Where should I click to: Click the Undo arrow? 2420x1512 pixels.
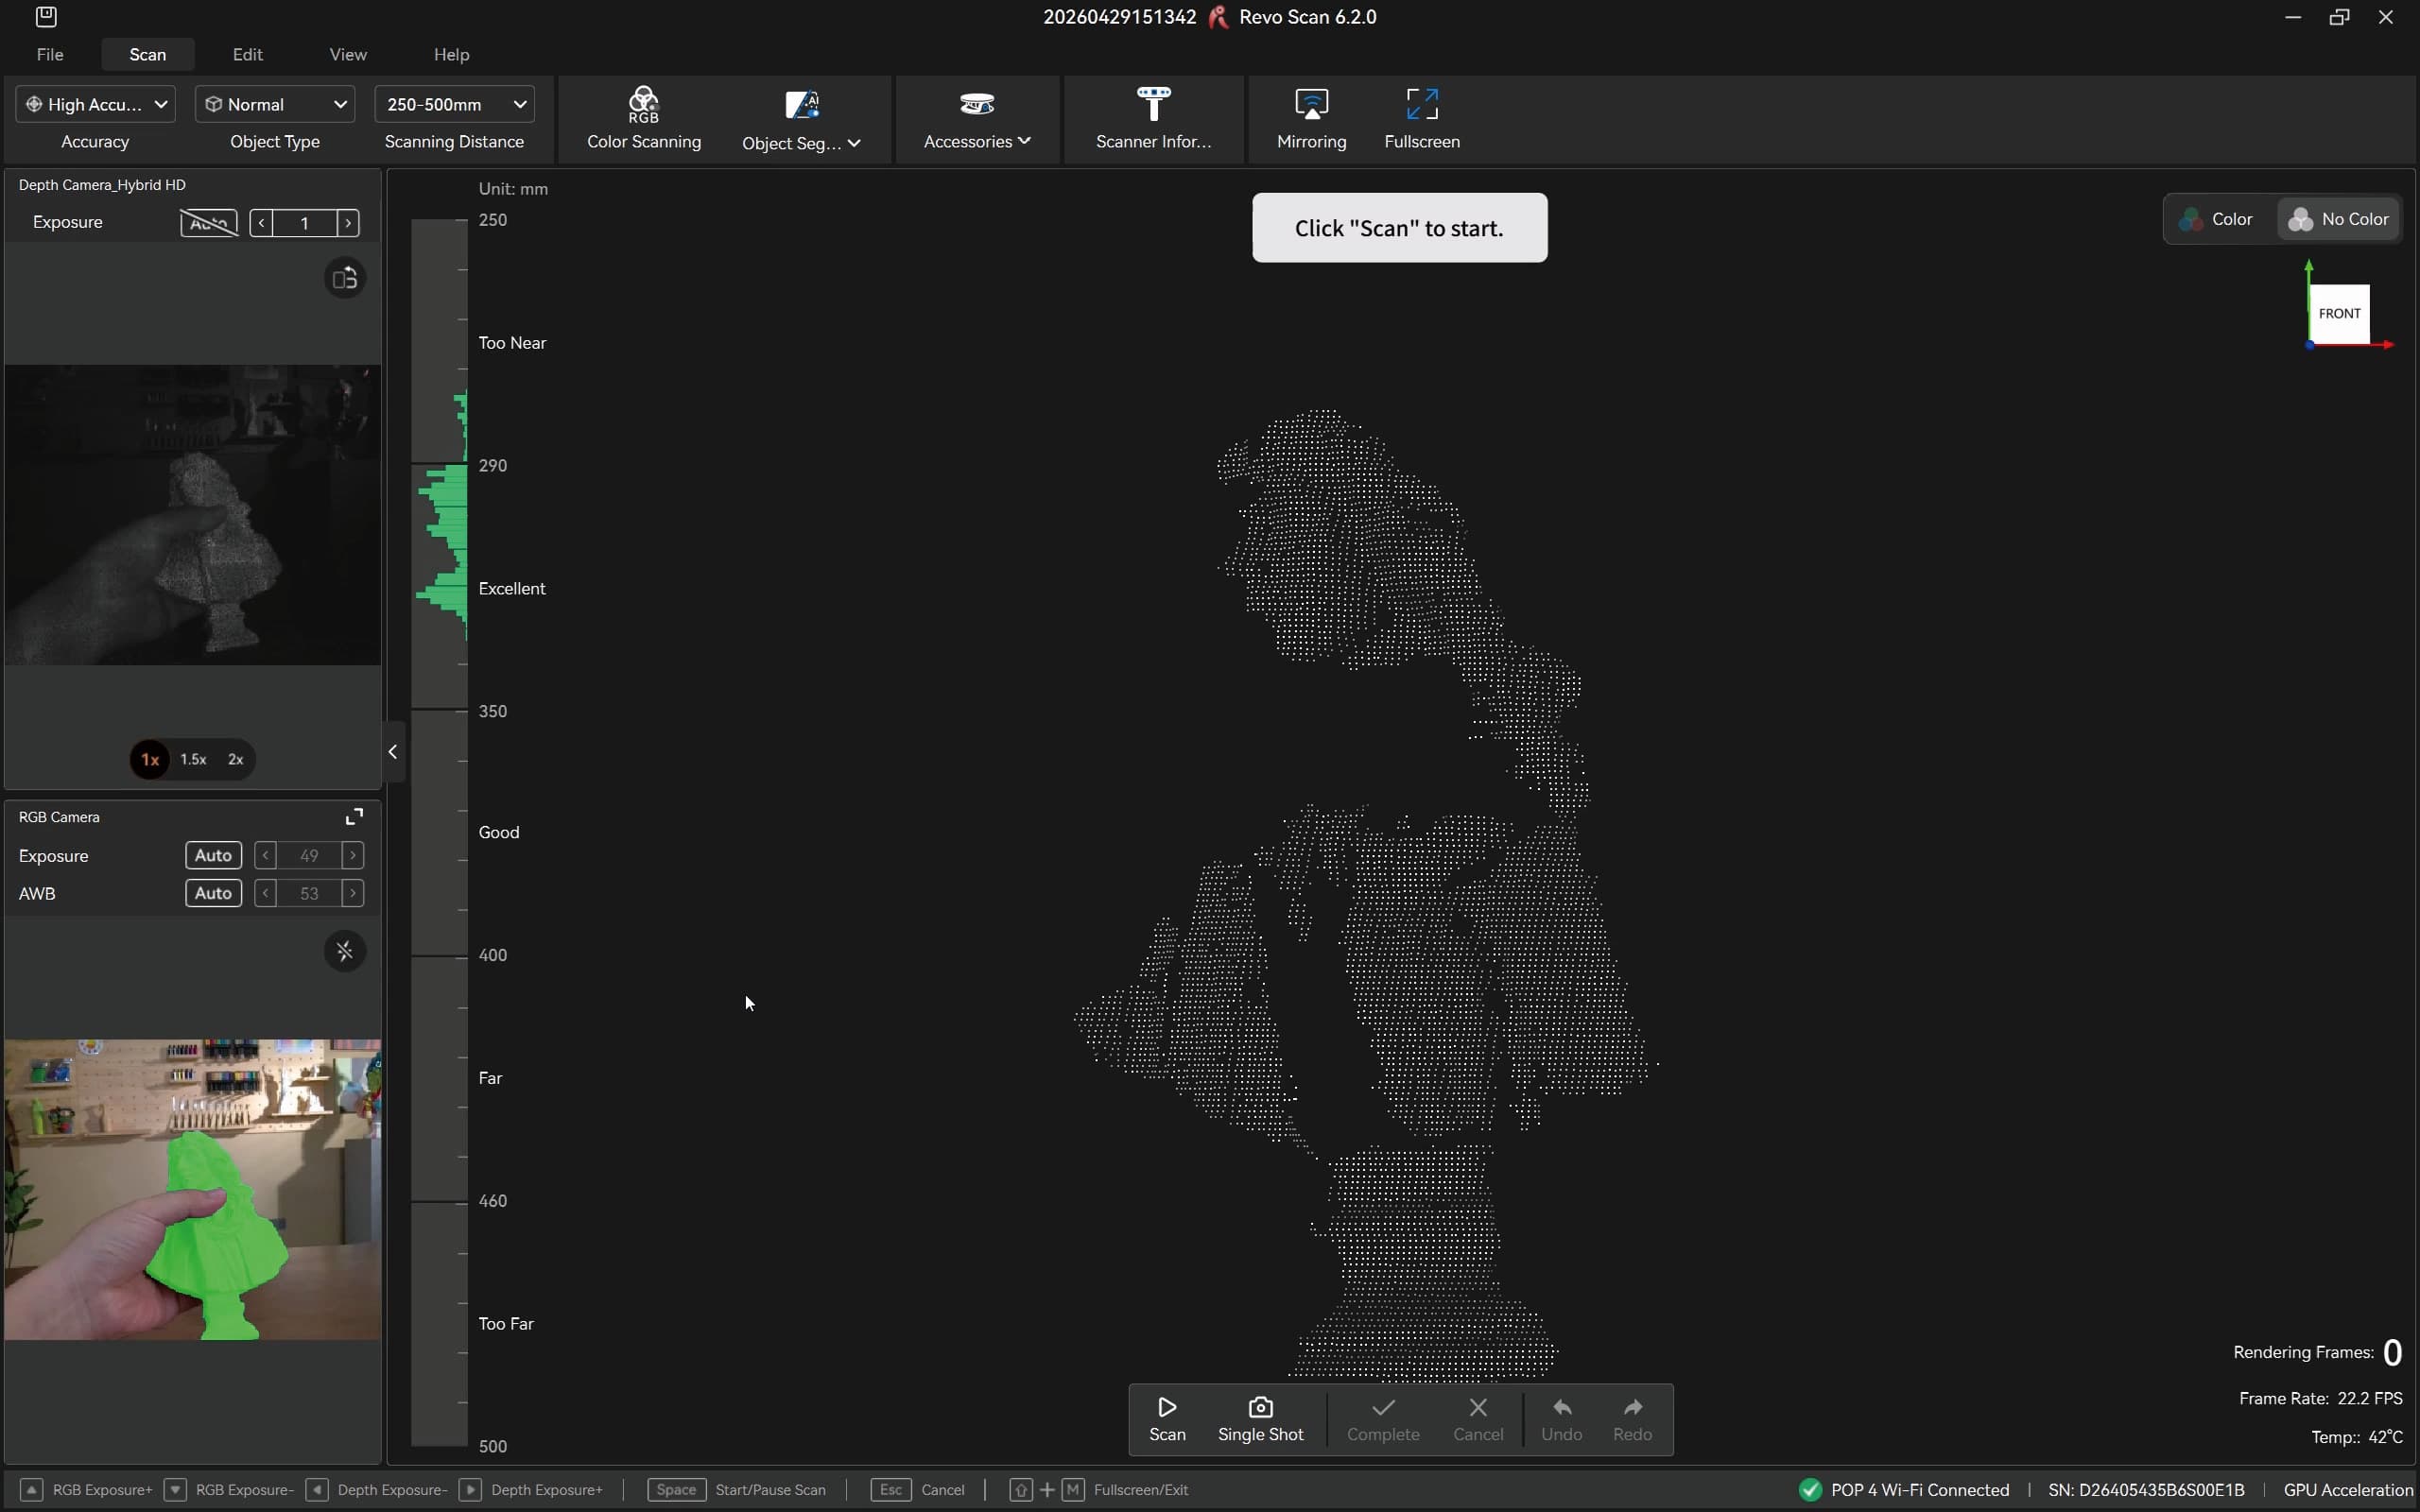point(1562,1408)
